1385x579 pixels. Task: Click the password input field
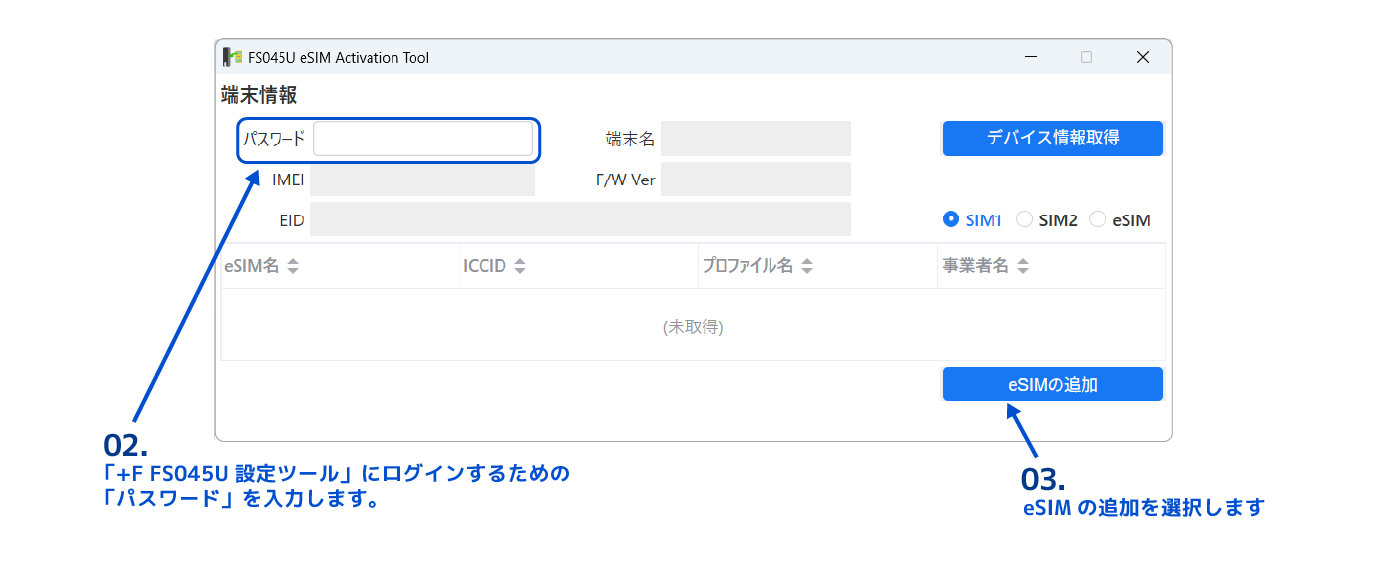(423, 139)
